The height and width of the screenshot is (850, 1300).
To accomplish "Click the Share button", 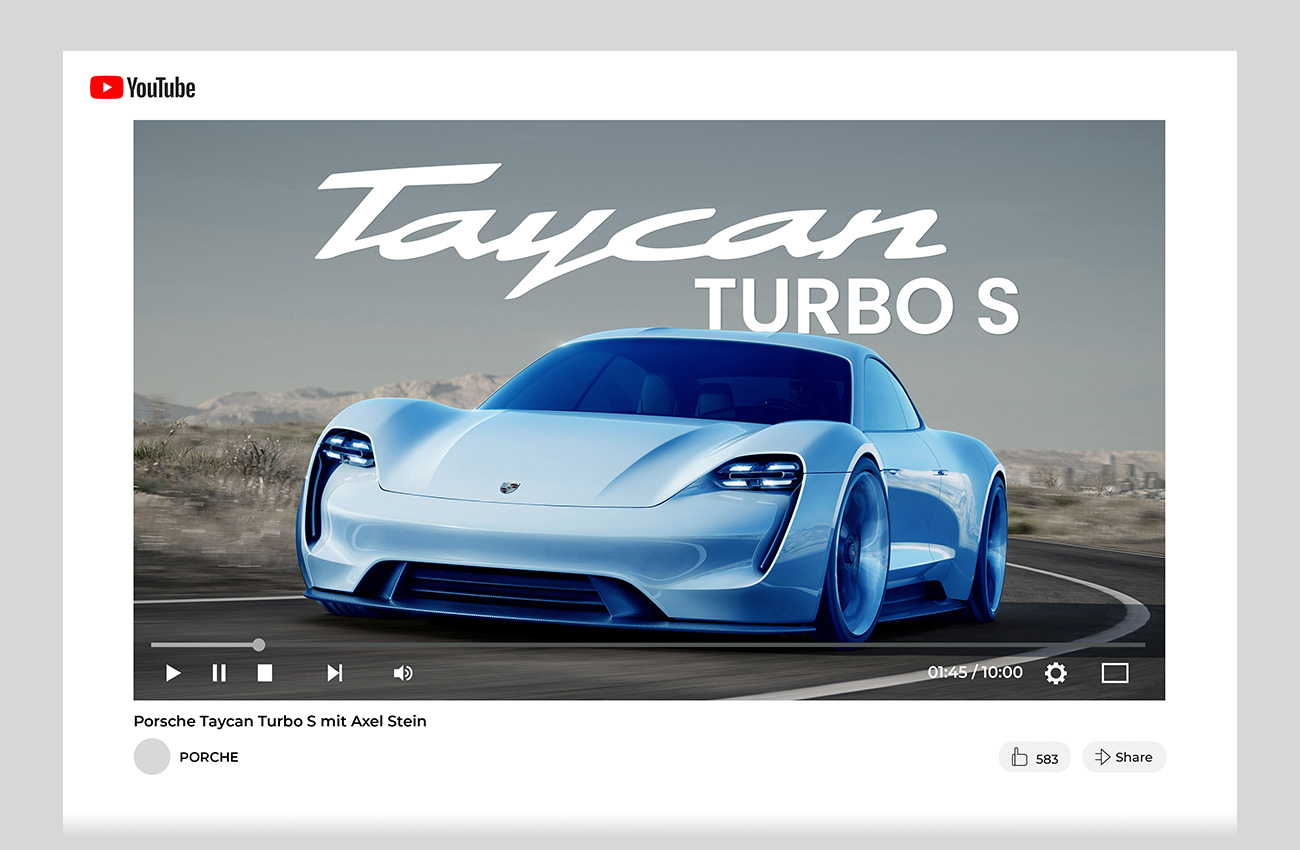I will (1124, 757).
